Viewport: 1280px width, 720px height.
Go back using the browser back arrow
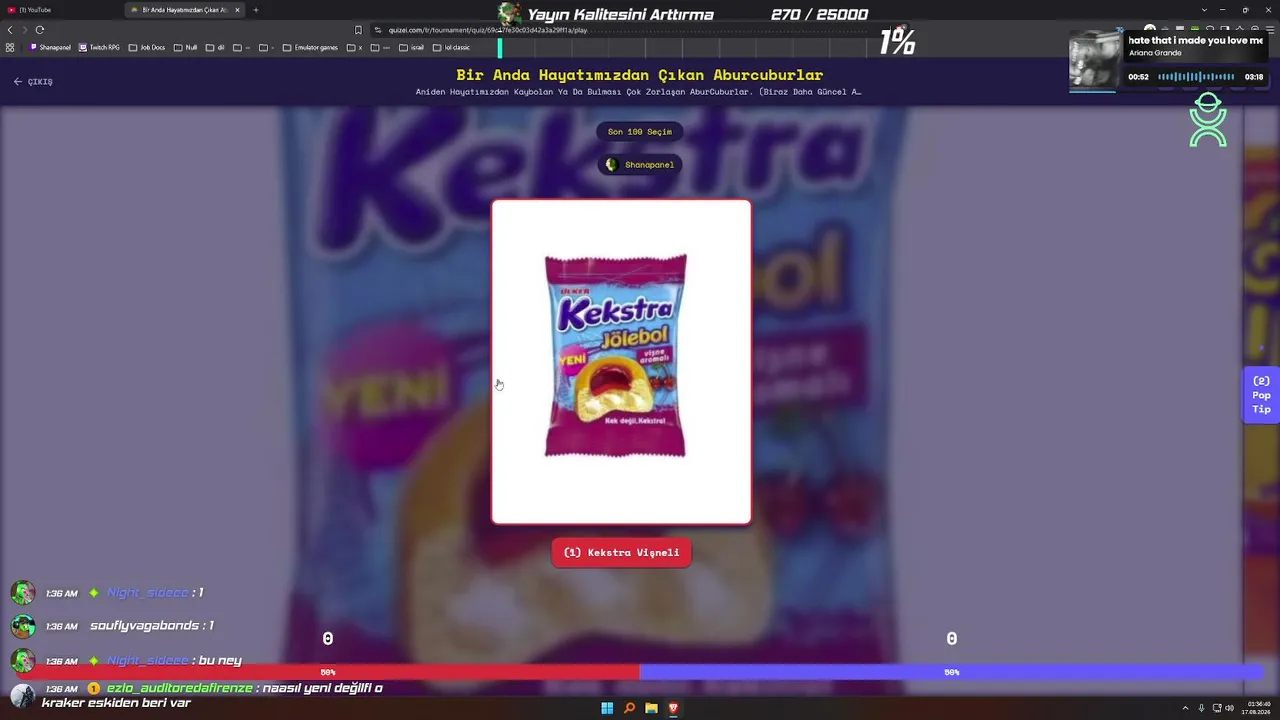(x=11, y=30)
